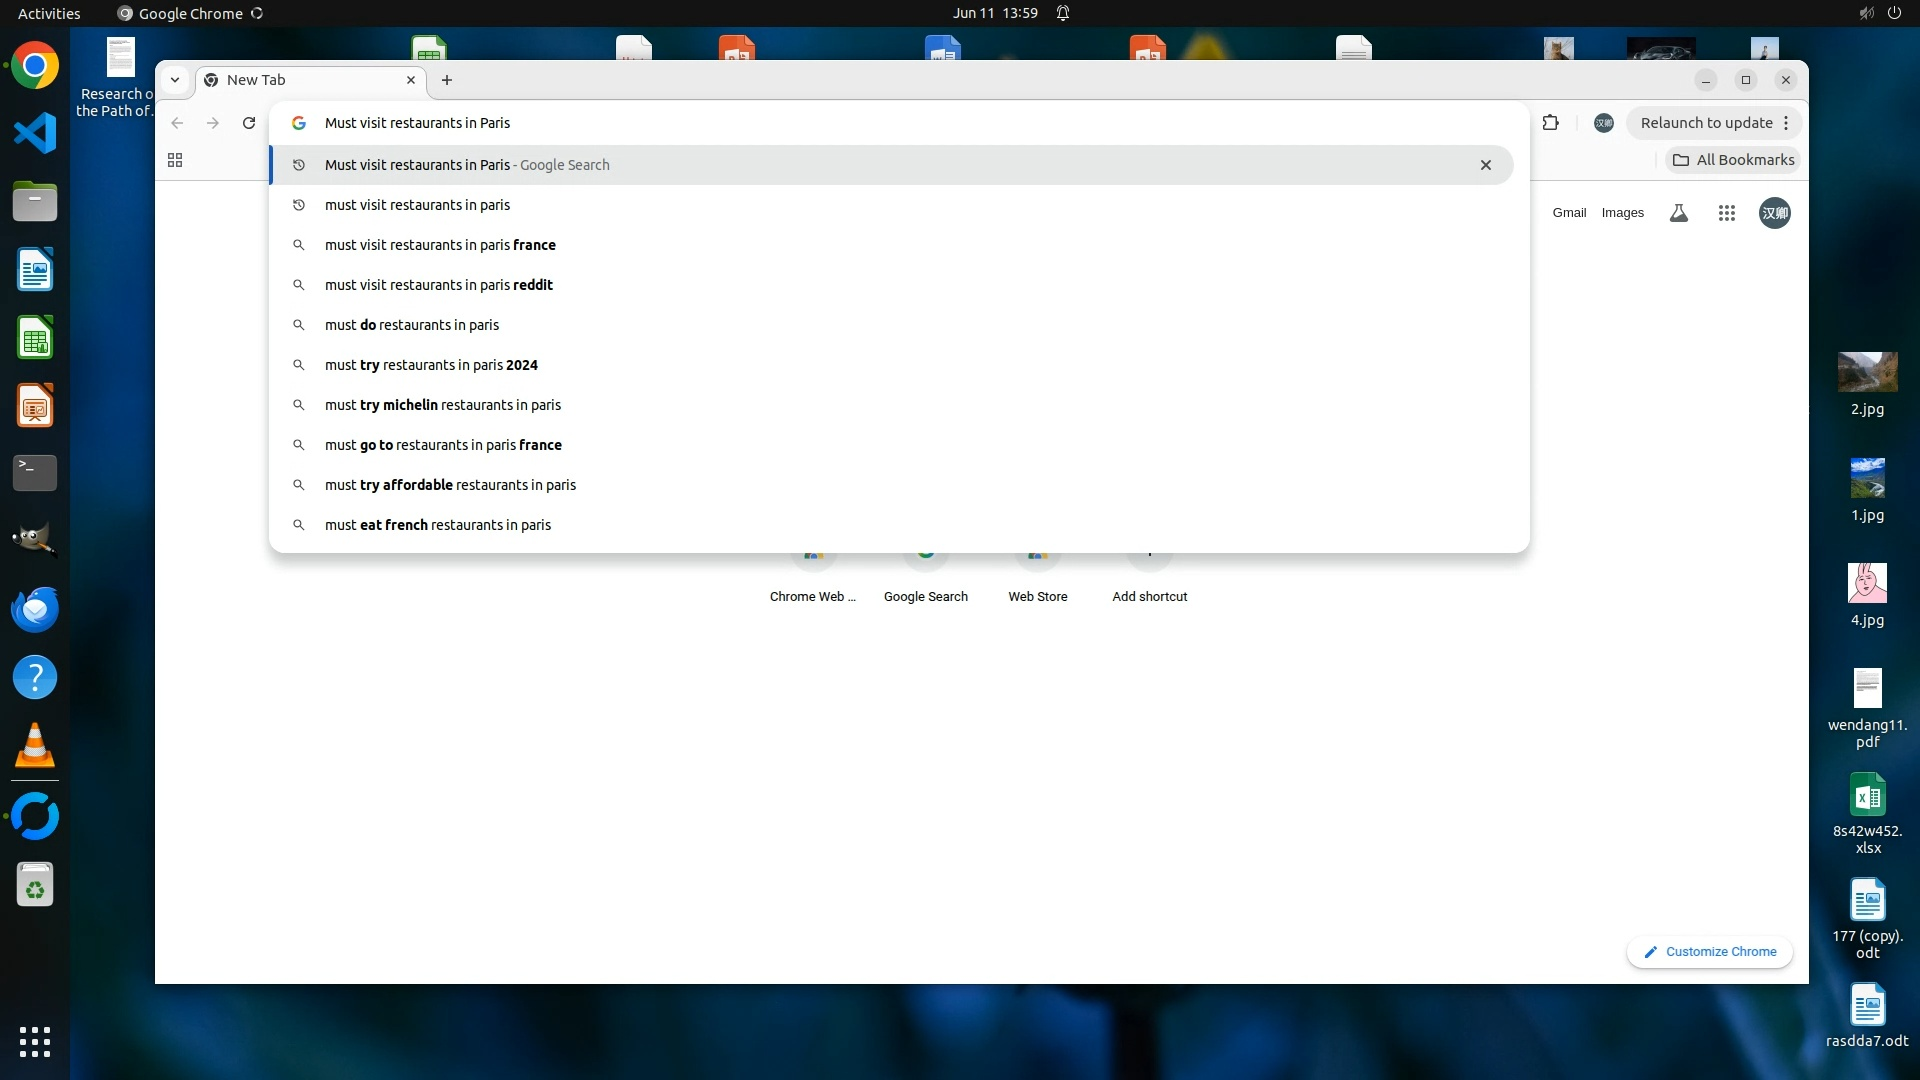Choose "must try michelin restaurants in paris"
This screenshot has height=1080, width=1920.
tap(442, 405)
